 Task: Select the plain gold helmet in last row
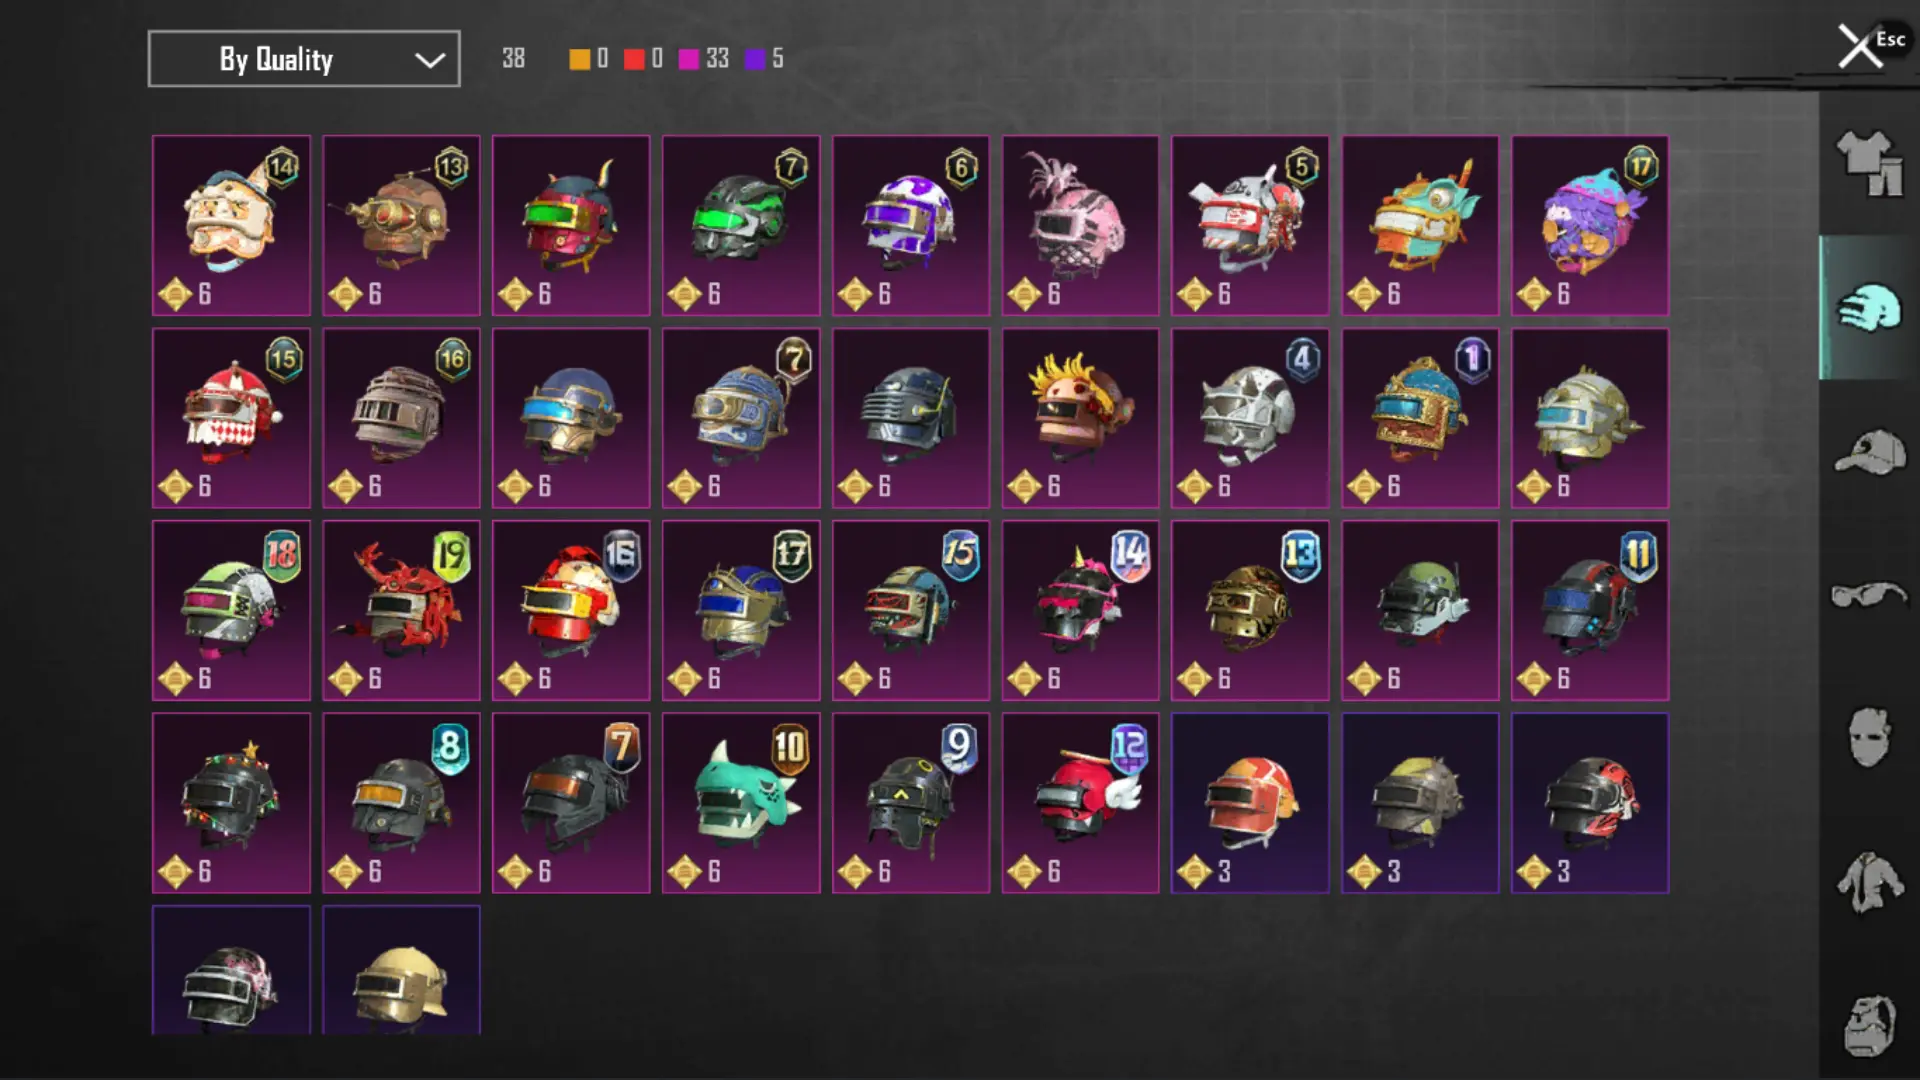point(401,970)
